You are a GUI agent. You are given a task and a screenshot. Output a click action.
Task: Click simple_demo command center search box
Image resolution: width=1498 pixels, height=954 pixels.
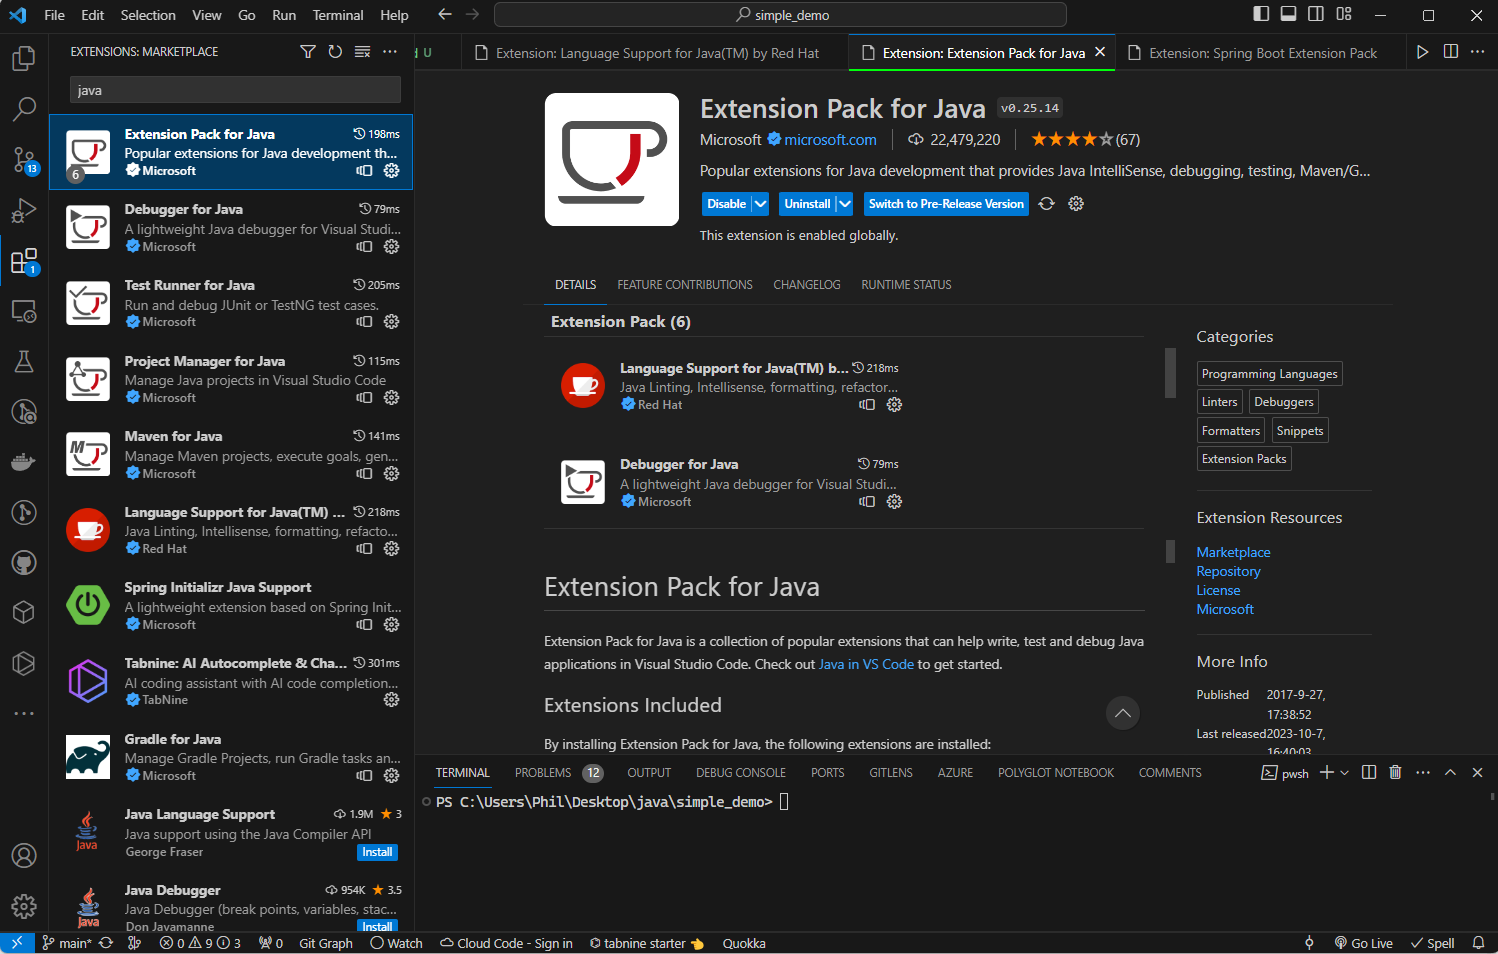click(780, 15)
